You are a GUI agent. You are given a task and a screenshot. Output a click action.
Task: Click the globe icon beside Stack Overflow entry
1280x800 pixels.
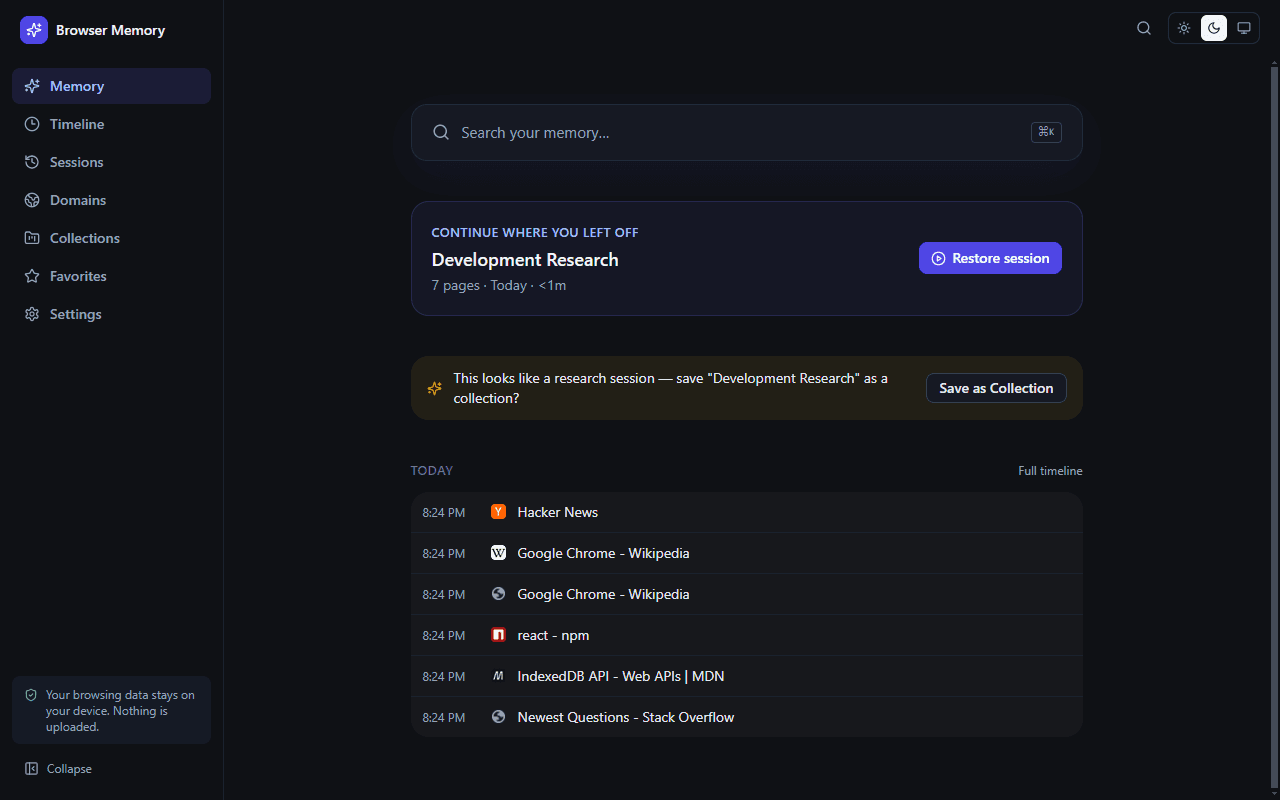pyautogui.click(x=499, y=717)
